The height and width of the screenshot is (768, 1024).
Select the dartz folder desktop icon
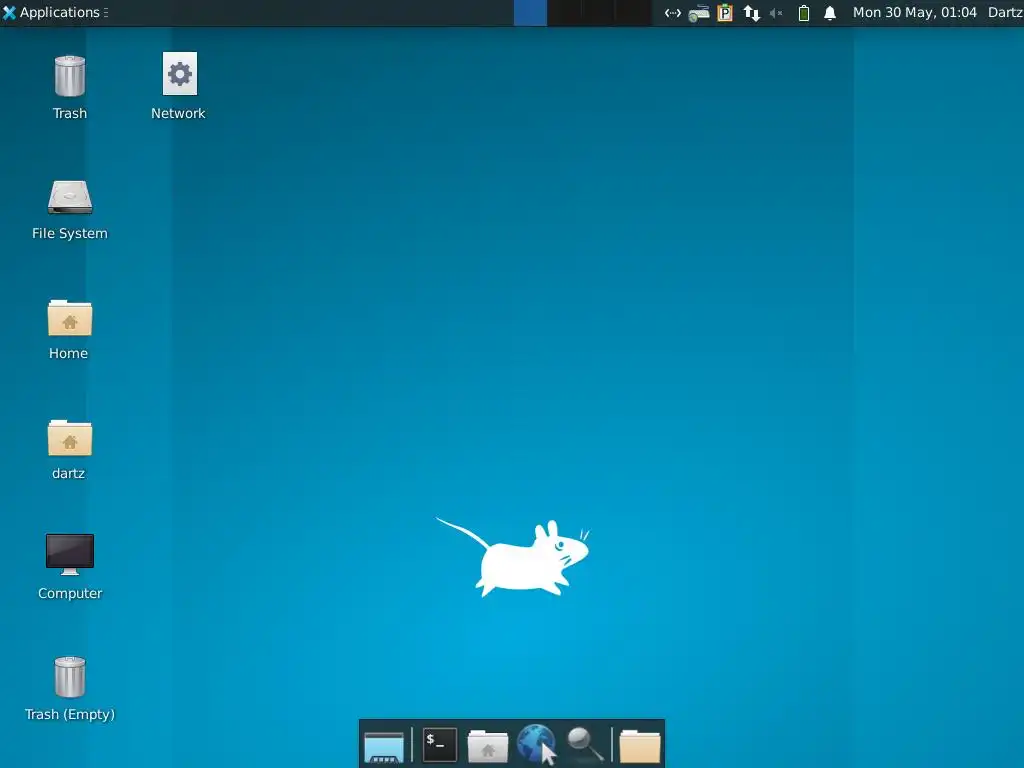click(x=70, y=438)
